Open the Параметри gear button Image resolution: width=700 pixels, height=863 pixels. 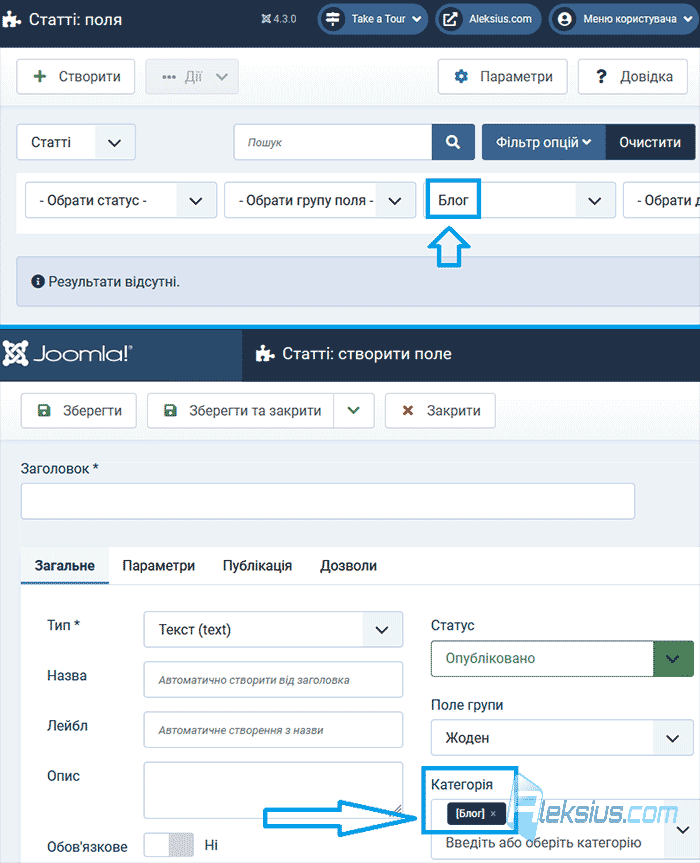502,77
